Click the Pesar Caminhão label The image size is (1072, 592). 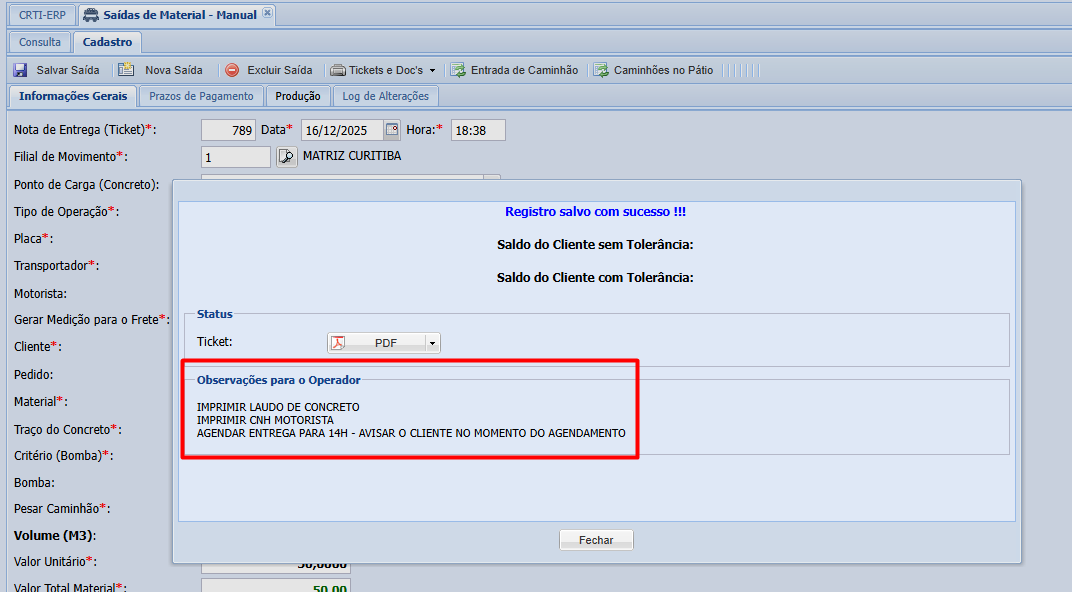coord(62,509)
